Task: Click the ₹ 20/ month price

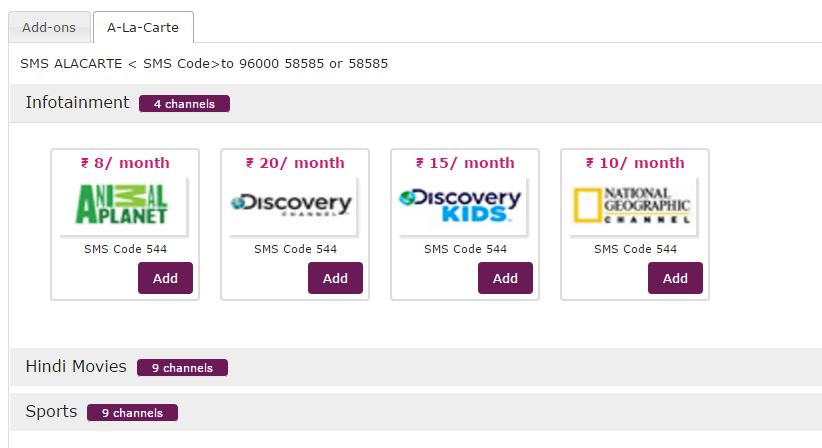Action: tap(295, 163)
